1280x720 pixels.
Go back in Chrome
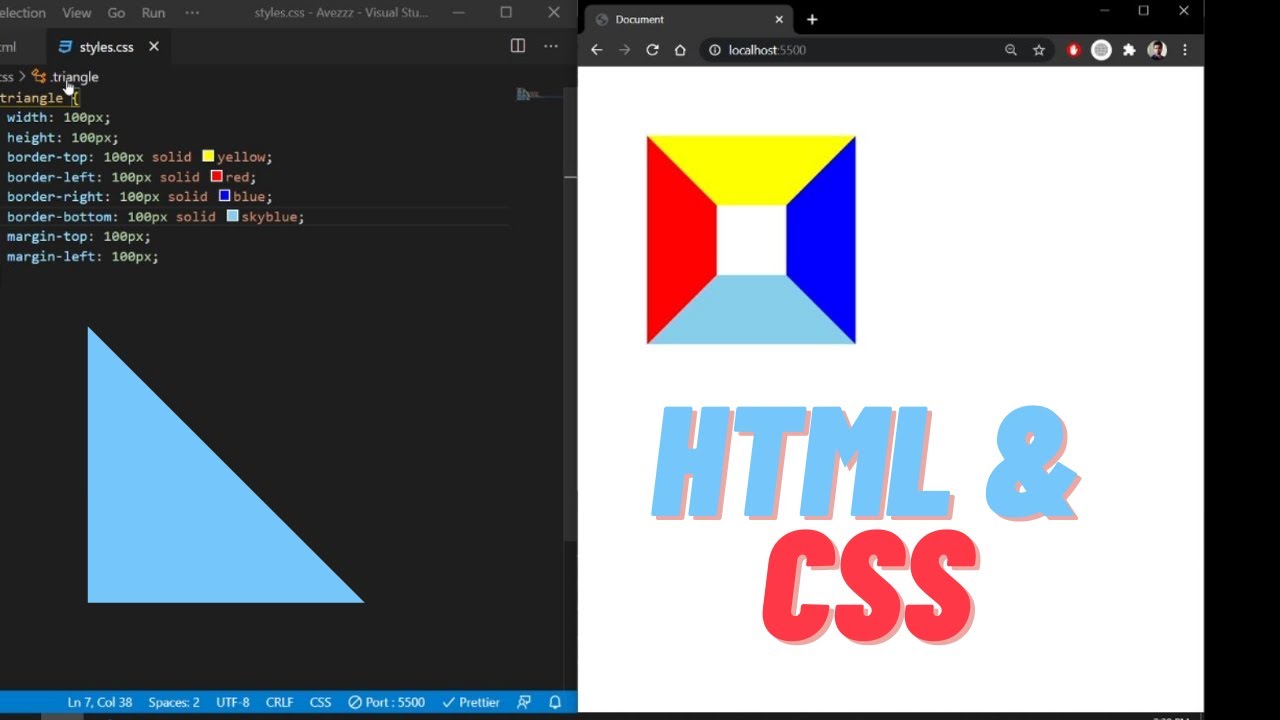coord(597,50)
